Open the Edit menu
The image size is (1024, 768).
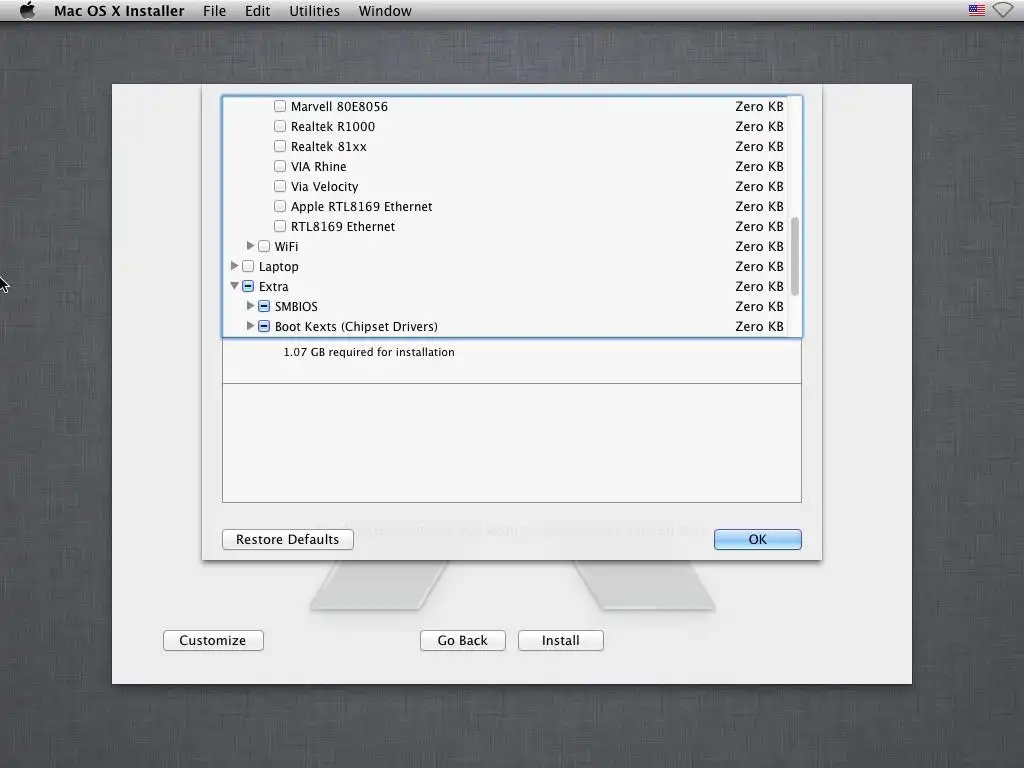[x=257, y=11]
